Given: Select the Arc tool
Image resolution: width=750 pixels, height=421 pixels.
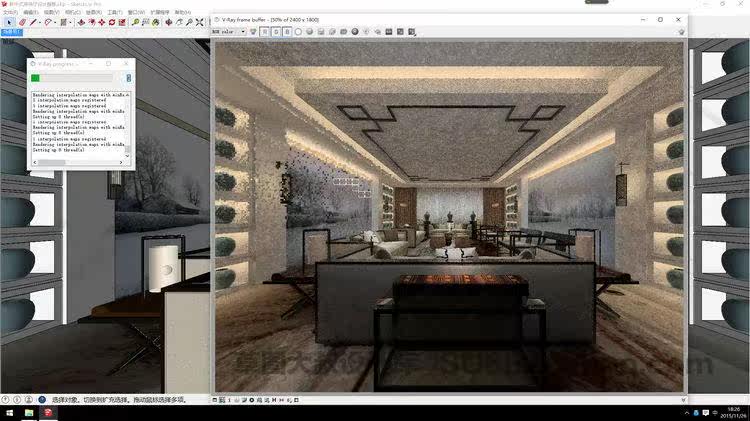Looking at the screenshot, I should 48,22.
